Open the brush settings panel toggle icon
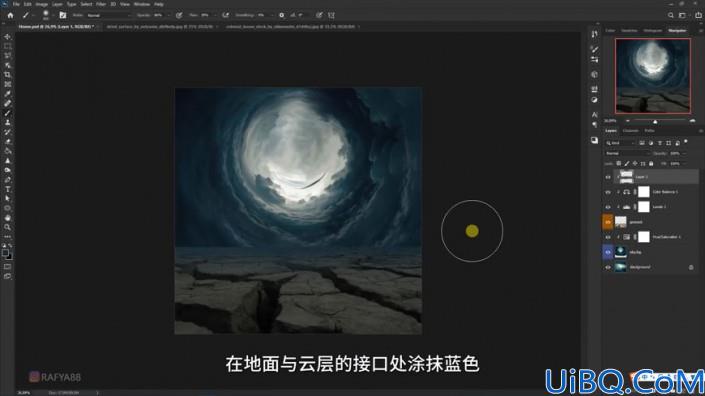The height and width of the screenshot is (396, 705). click(63, 15)
